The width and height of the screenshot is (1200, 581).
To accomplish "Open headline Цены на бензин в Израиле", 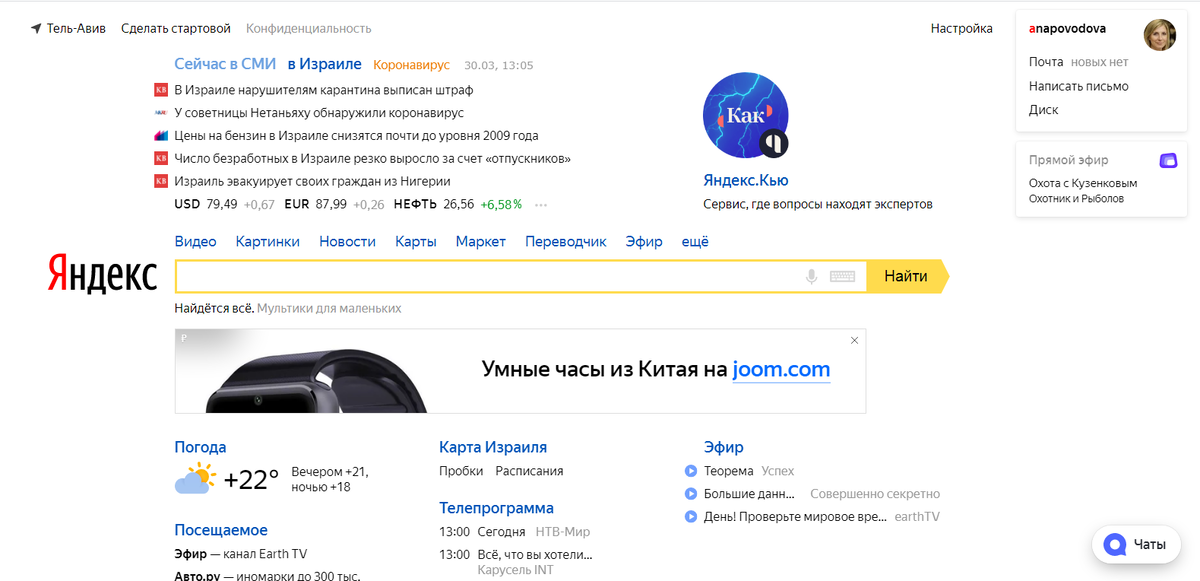I will point(356,135).
